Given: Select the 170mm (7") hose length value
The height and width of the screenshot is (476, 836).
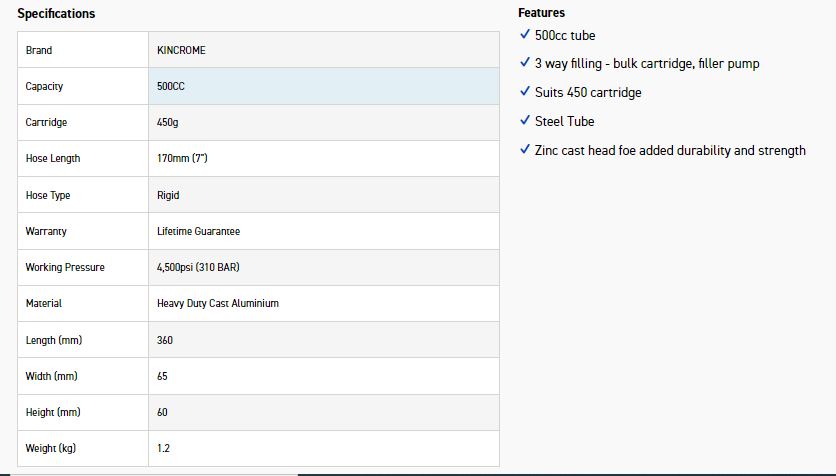Looking at the screenshot, I should (x=182, y=158).
